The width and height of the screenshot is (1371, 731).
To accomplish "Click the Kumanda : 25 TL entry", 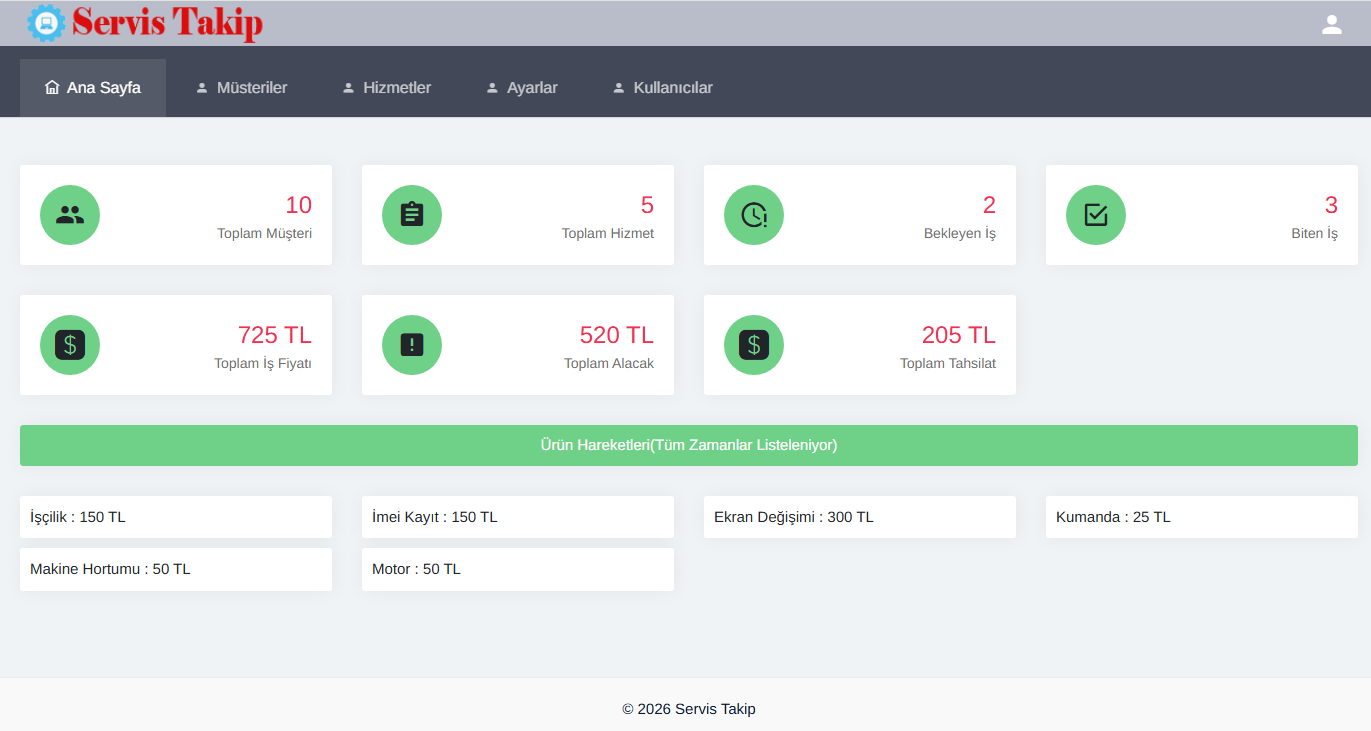I will [1201, 517].
